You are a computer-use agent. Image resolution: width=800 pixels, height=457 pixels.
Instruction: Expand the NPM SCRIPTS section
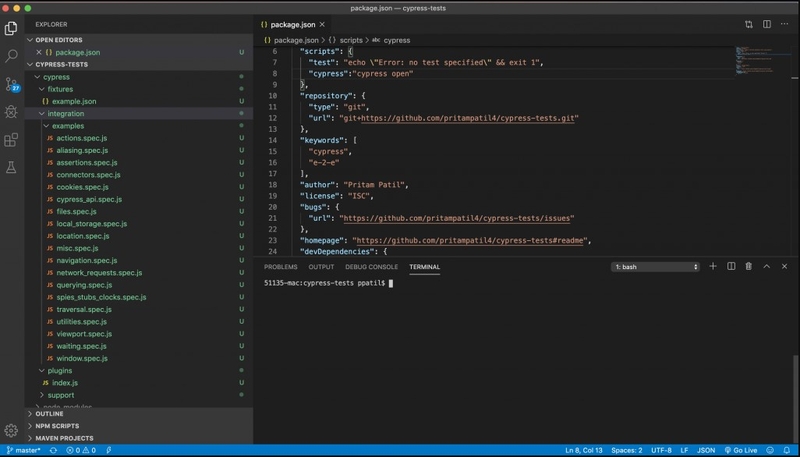pyautogui.click(x=57, y=426)
